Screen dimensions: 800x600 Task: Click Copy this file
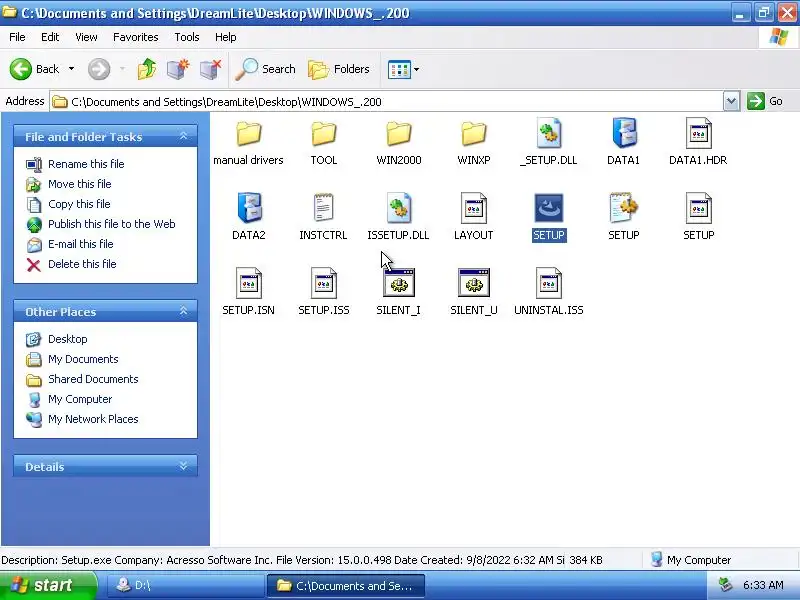pos(68,204)
